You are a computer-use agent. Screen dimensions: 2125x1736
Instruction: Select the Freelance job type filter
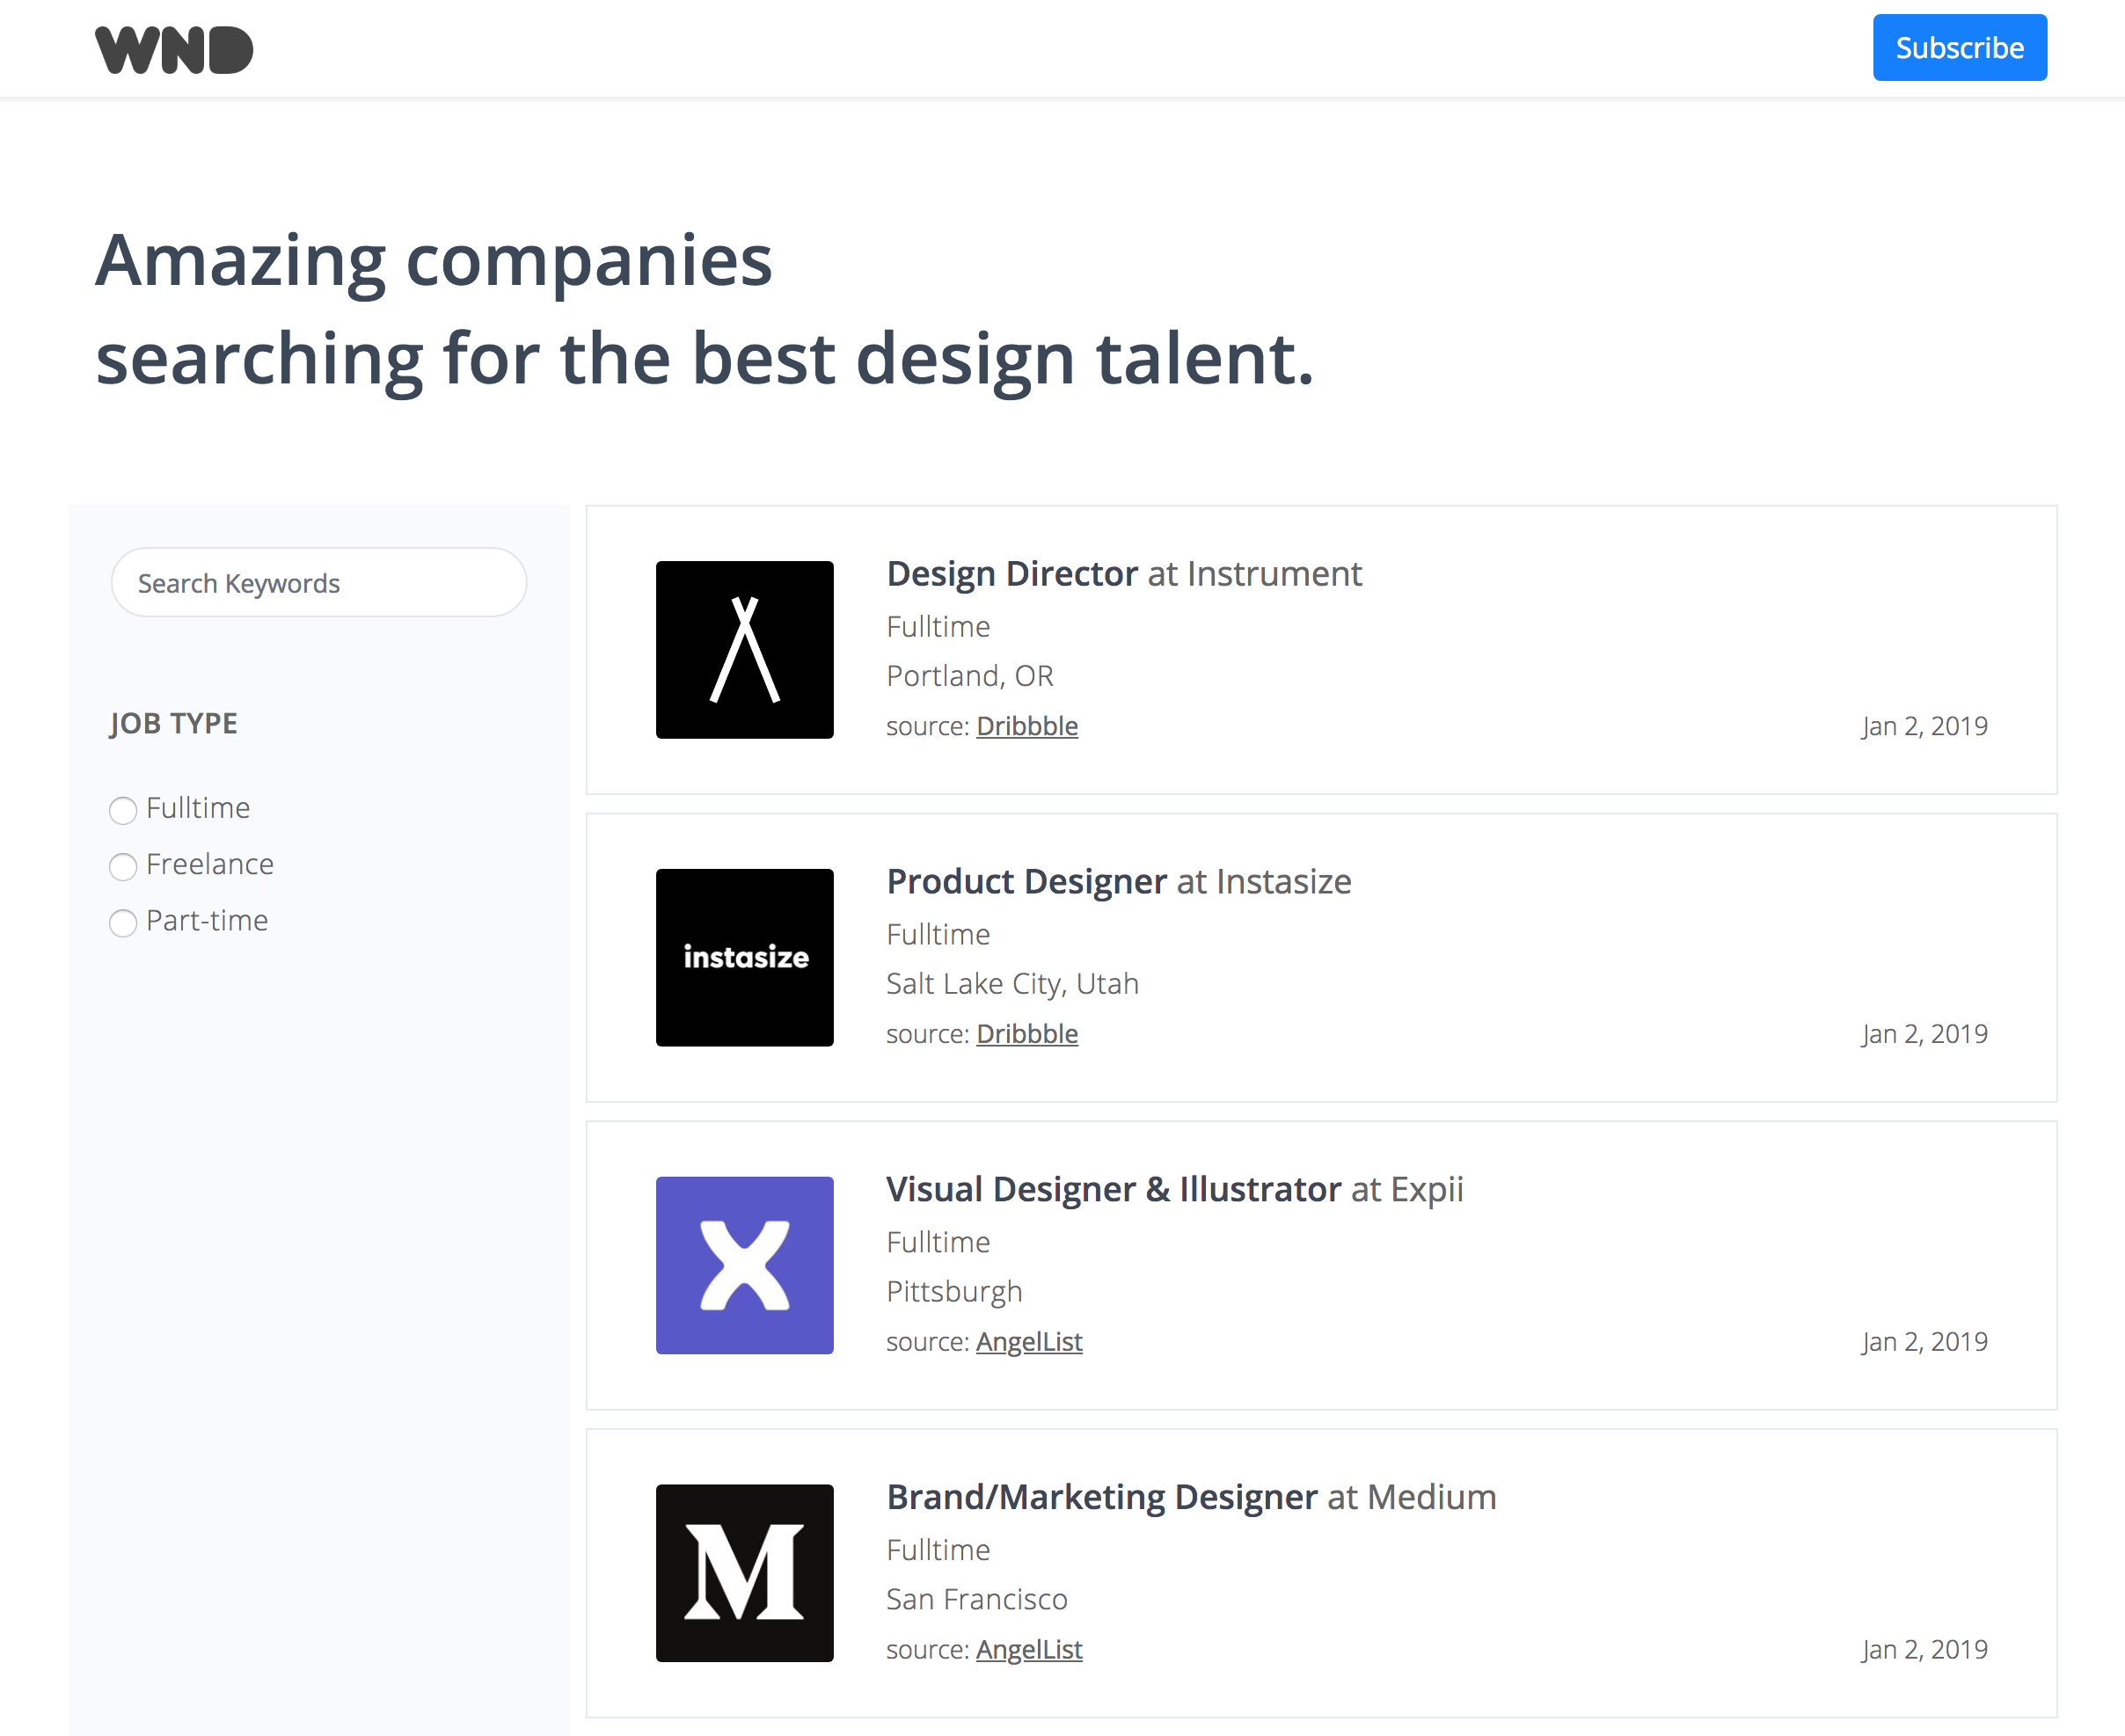[x=123, y=867]
